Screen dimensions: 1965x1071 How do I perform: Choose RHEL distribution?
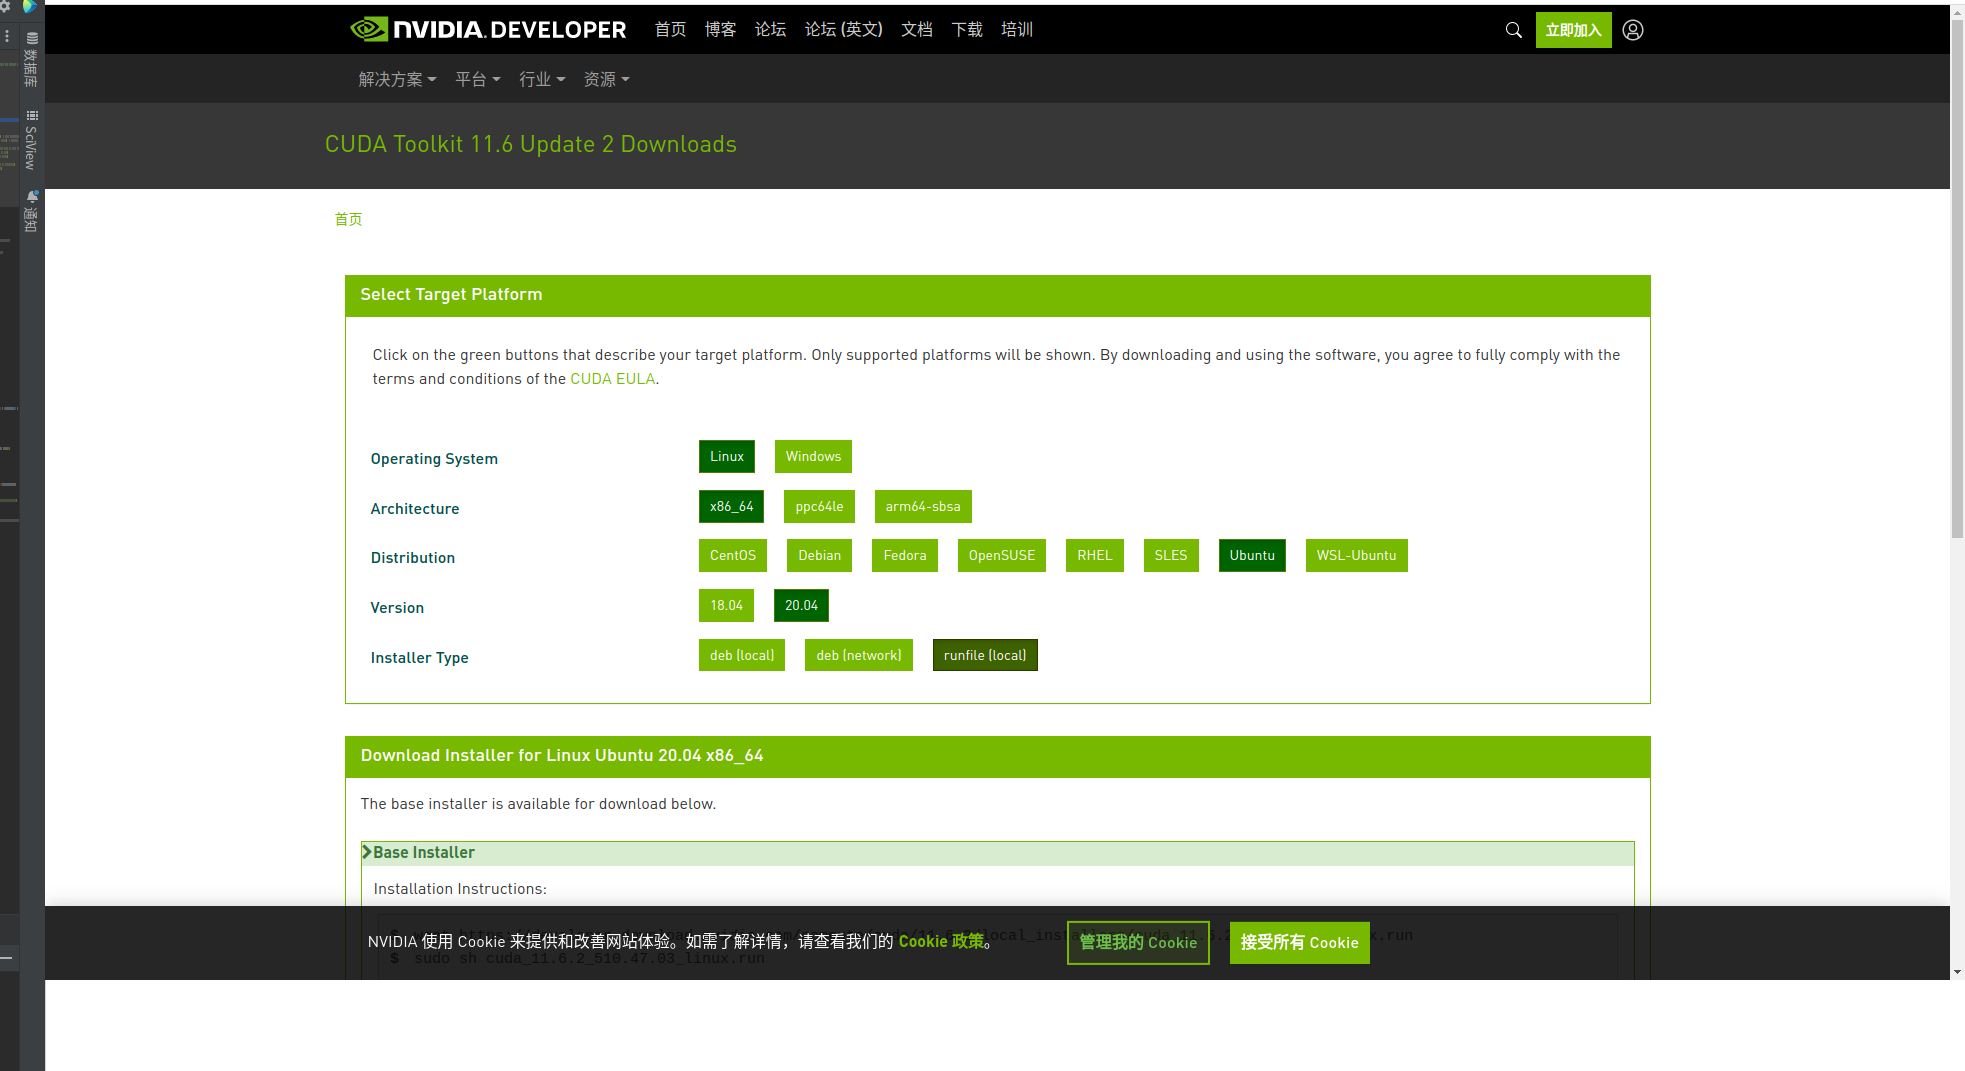(x=1094, y=555)
